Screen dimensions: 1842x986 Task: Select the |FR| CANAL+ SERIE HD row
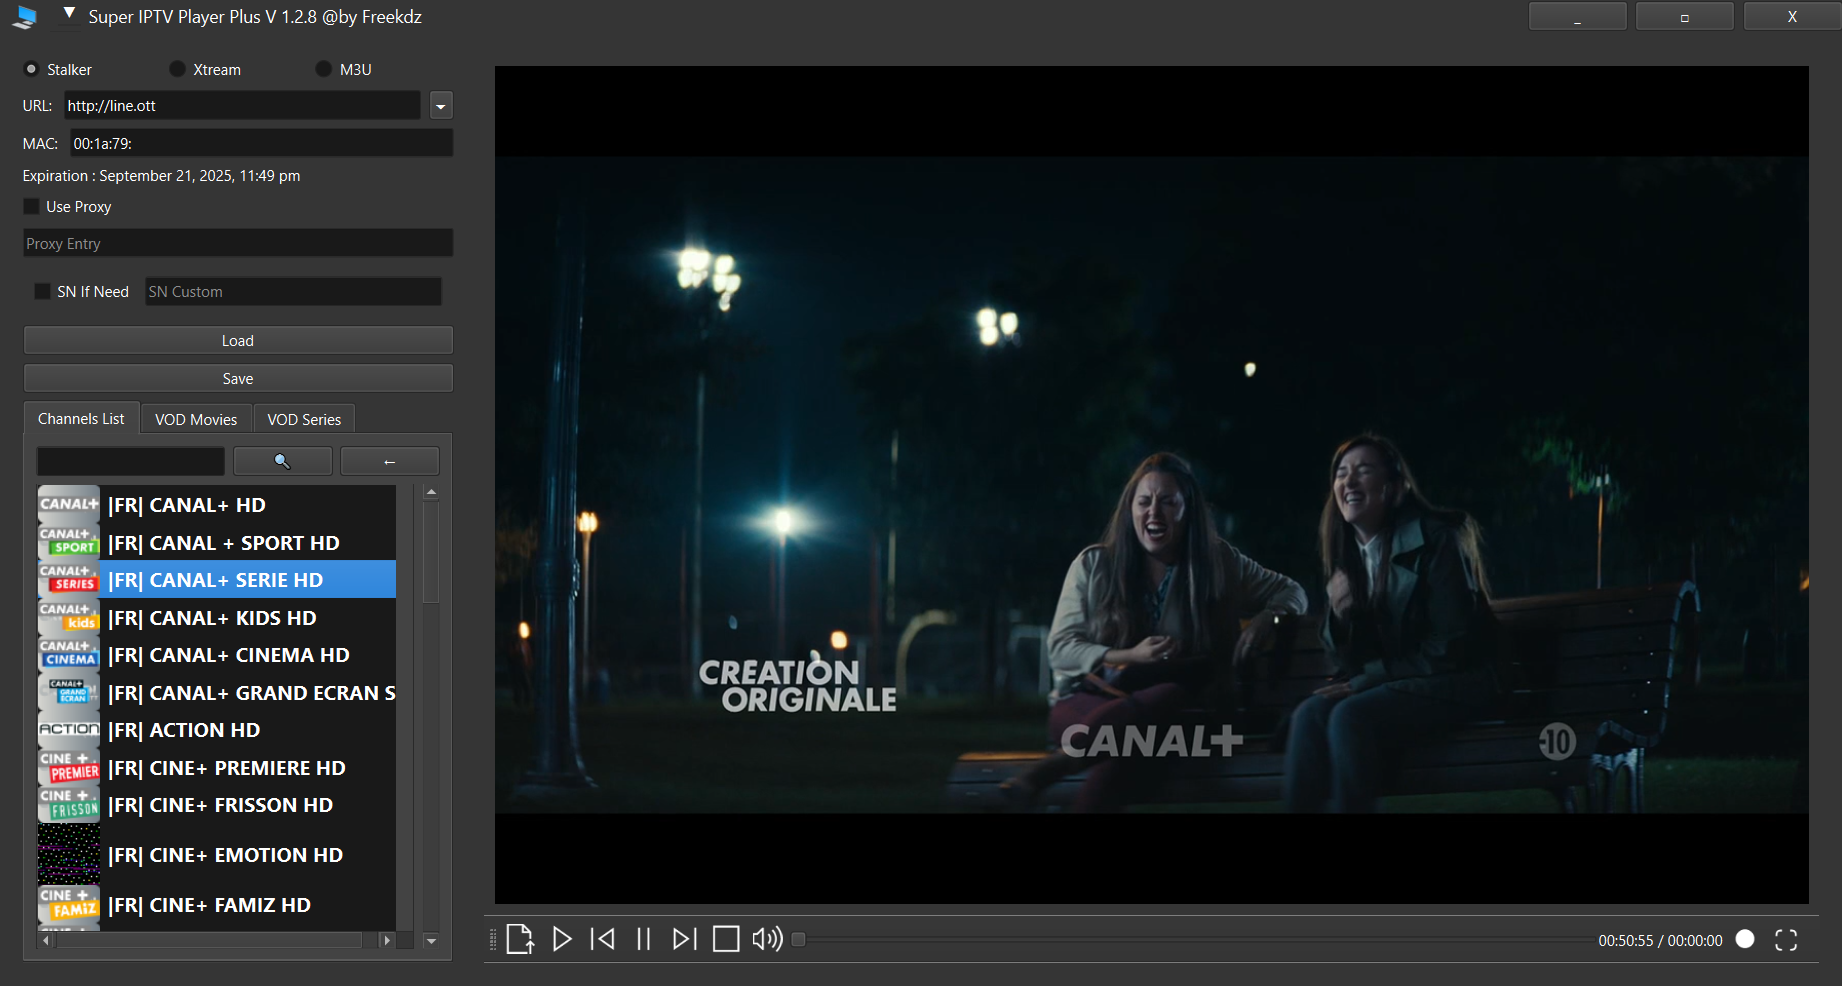point(217,580)
